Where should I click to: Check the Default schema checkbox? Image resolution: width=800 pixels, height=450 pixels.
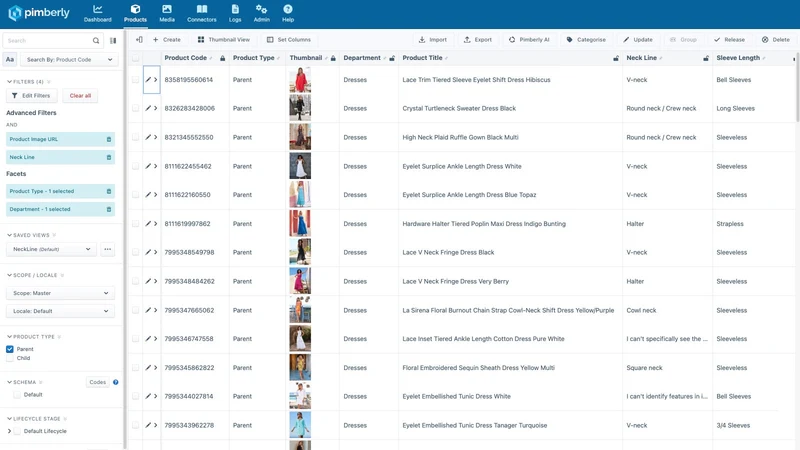[17, 395]
